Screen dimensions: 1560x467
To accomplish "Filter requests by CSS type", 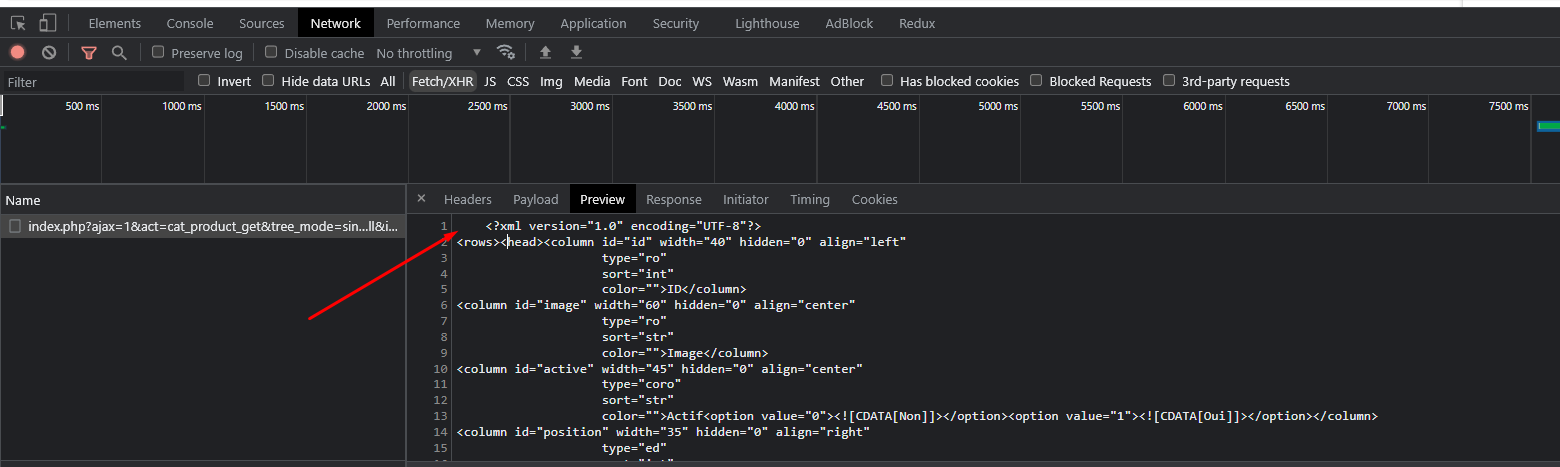I will click(x=518, y=81).
